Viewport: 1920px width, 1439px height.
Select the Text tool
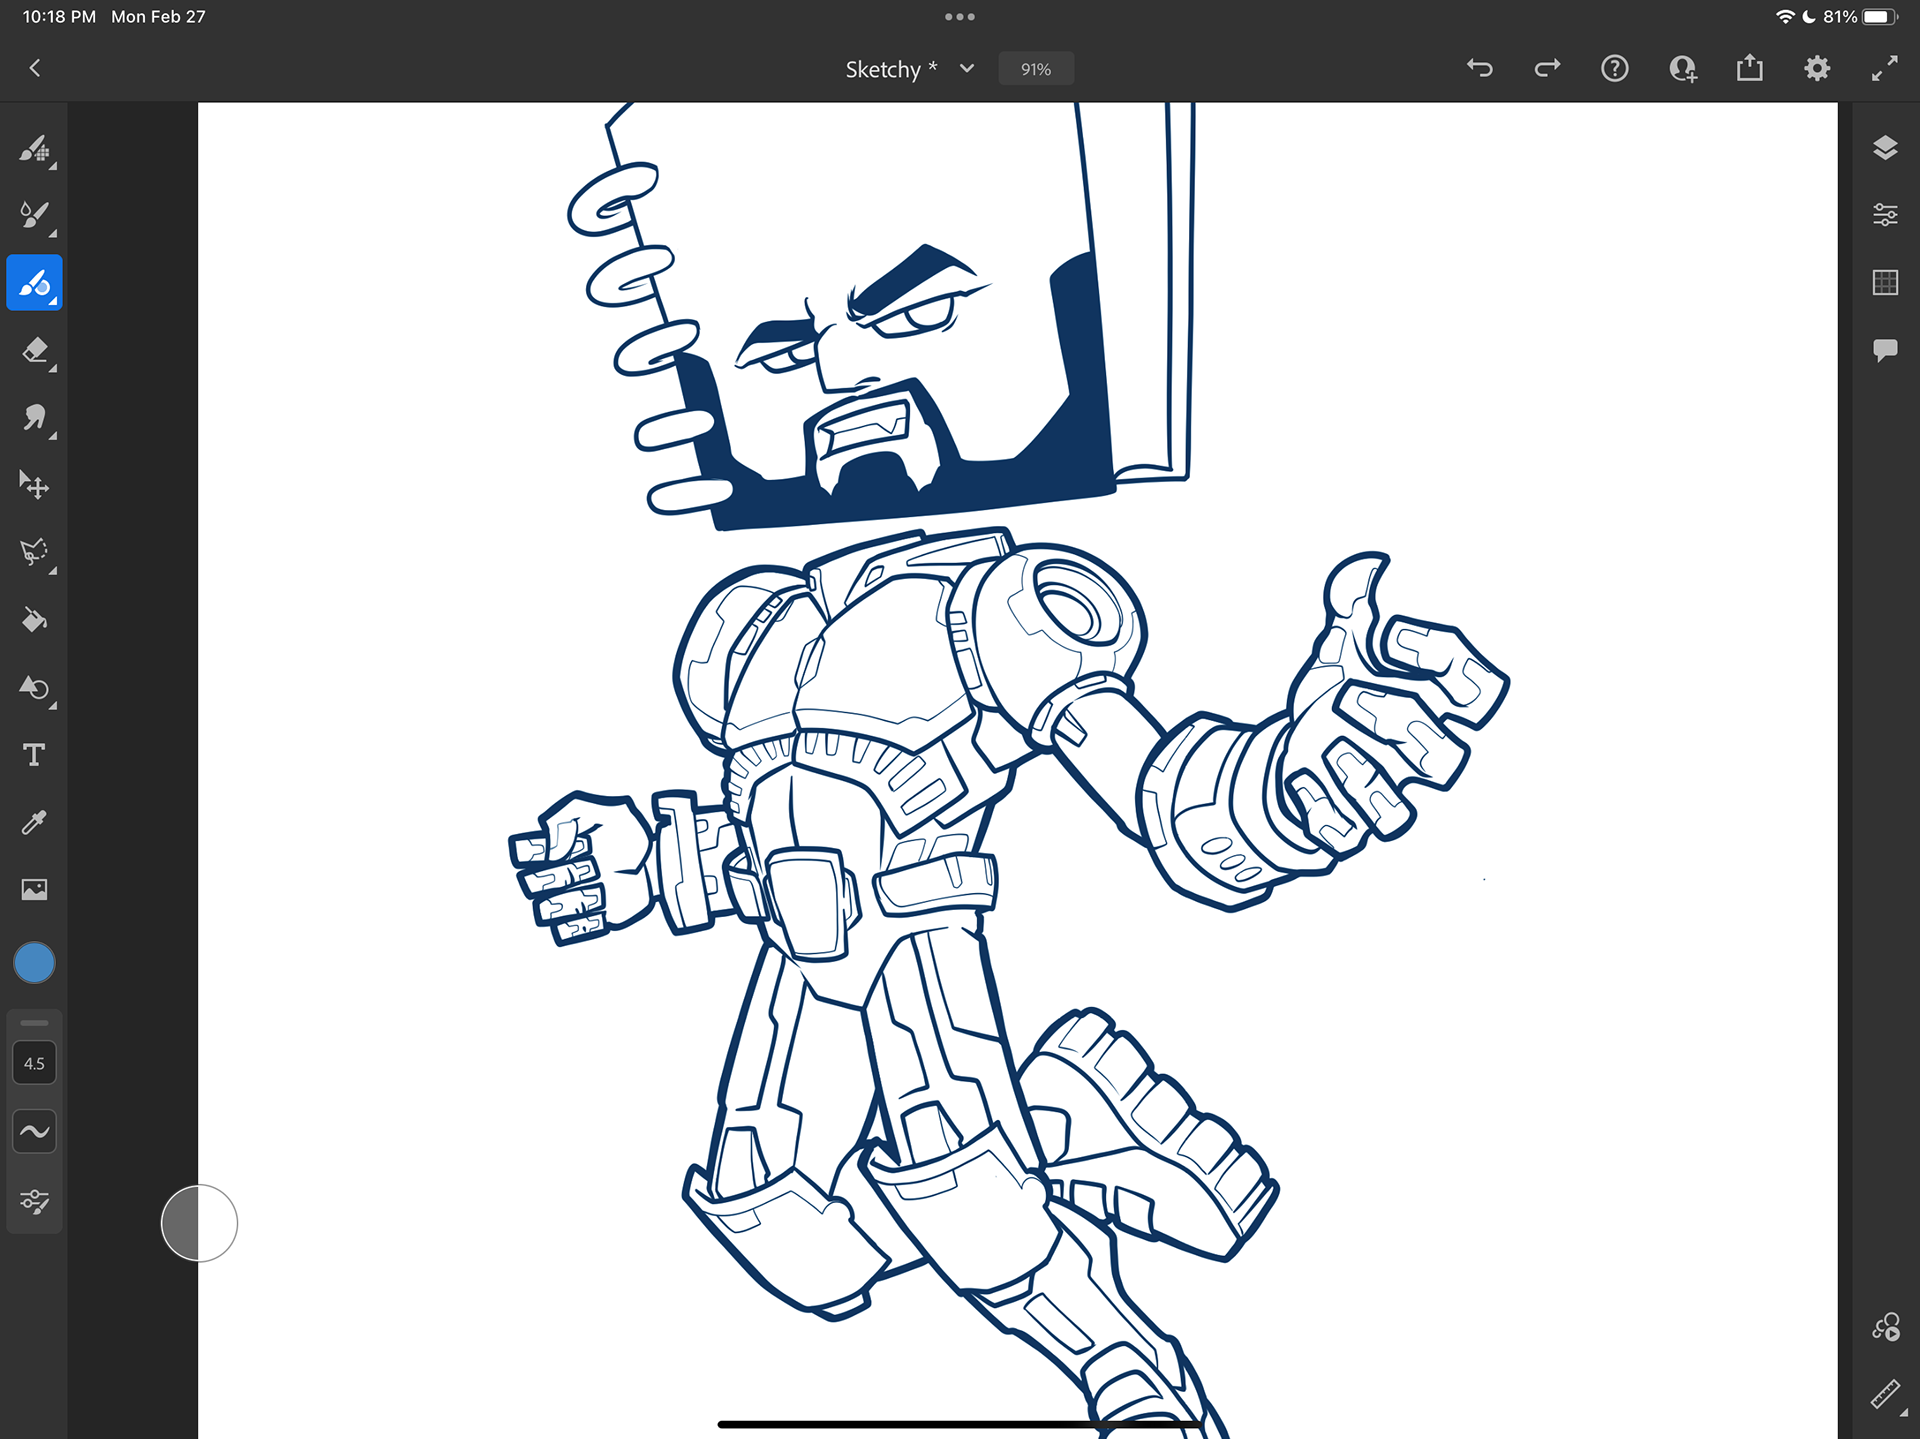[x=34, y=755]
